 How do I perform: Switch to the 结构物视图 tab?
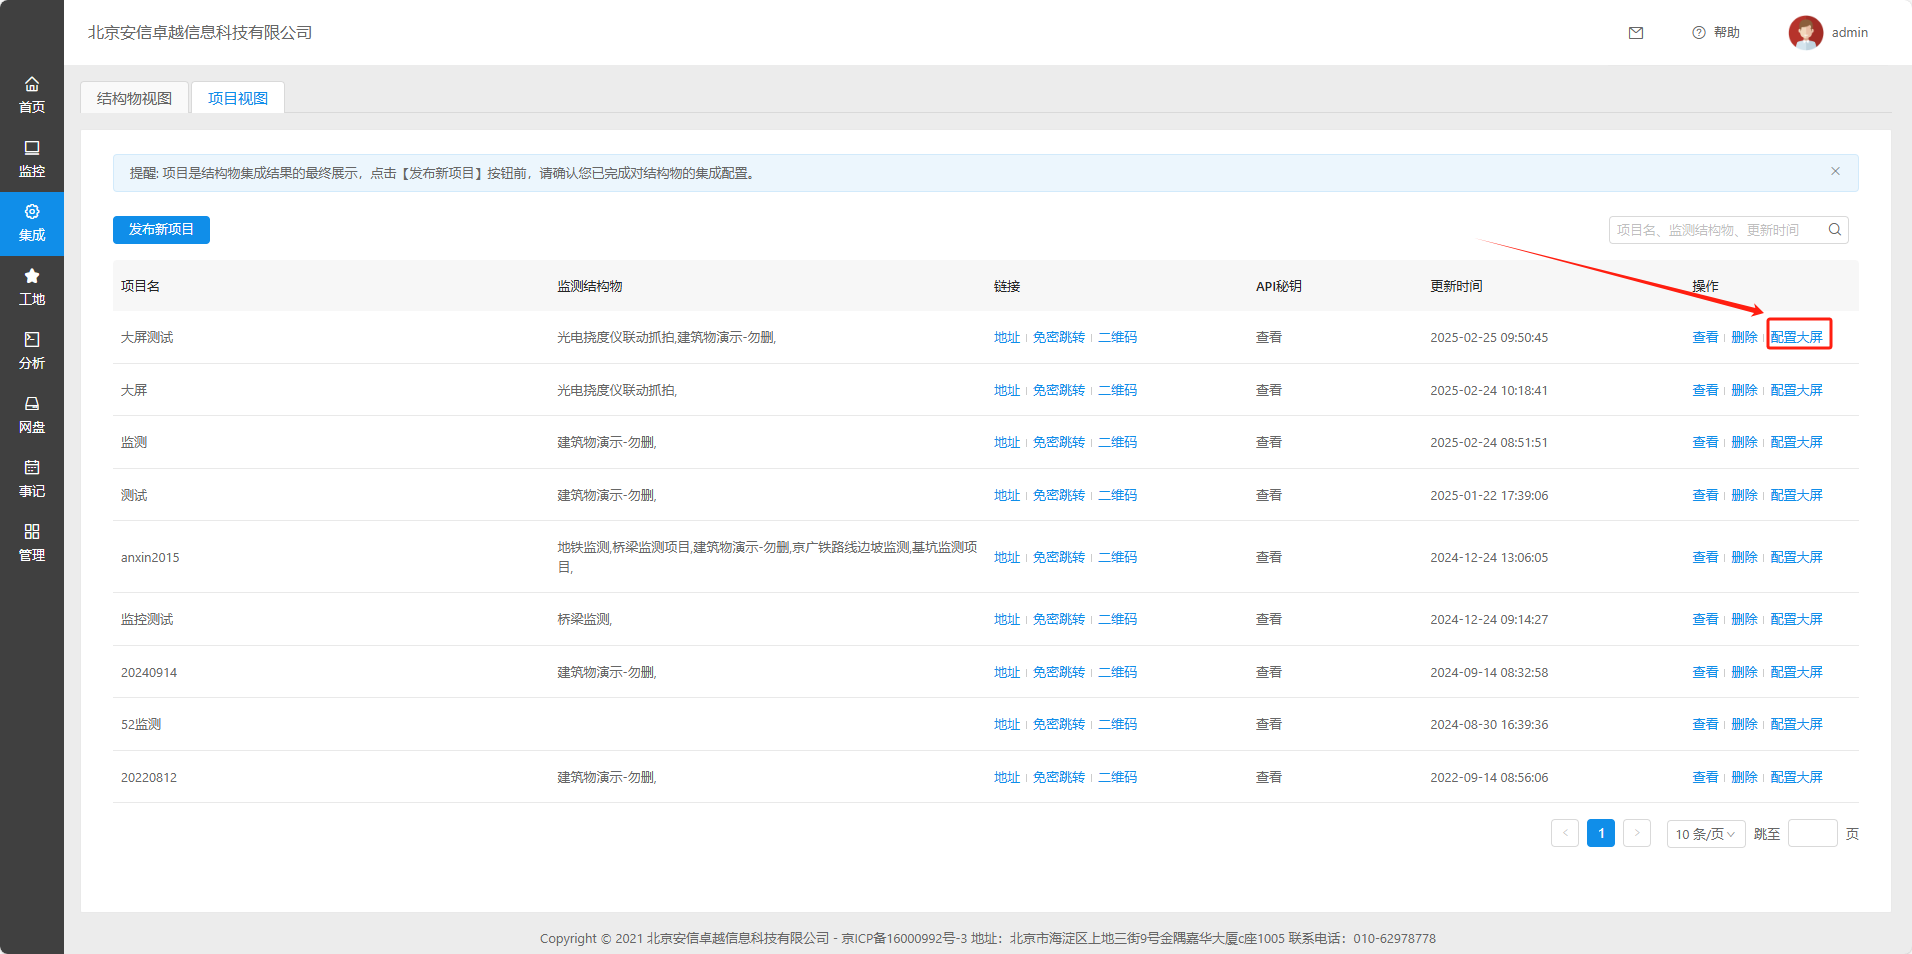[x=135, y=98]
